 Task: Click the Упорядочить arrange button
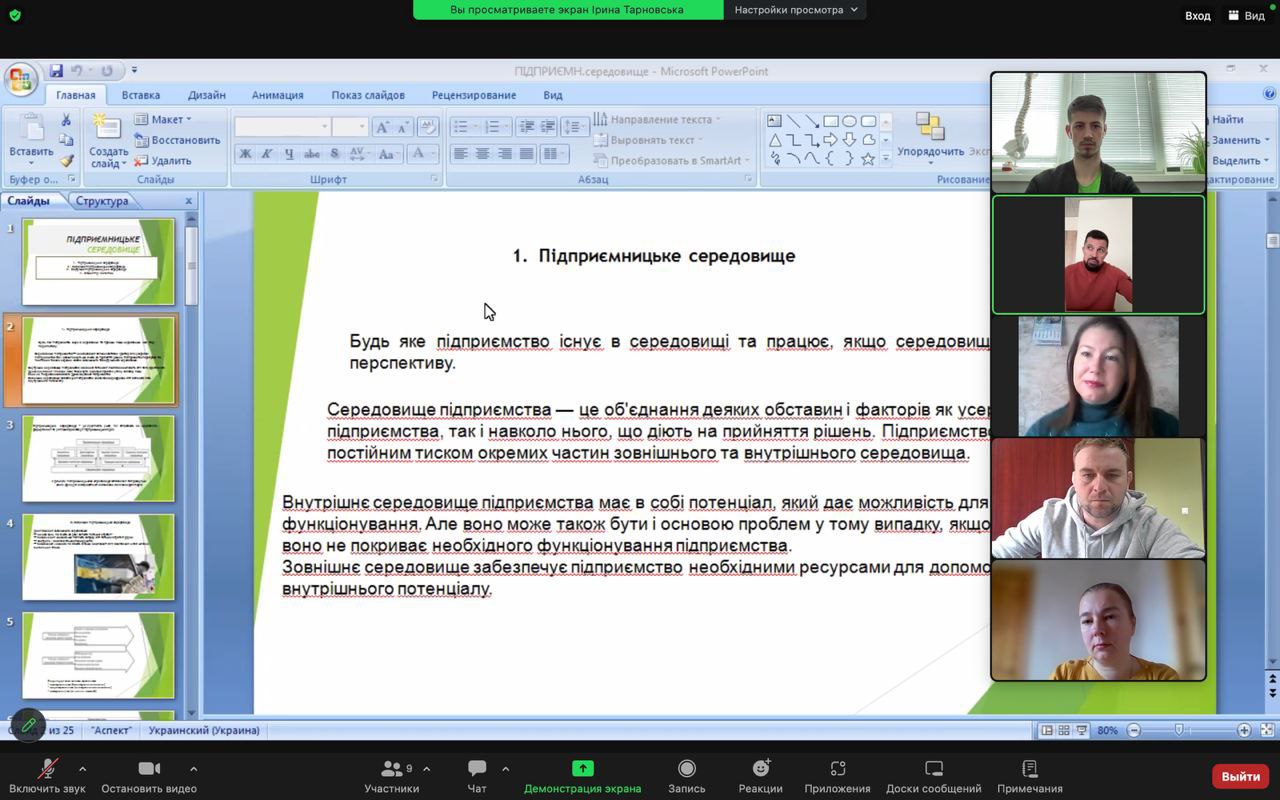pyautogui.click(x=930, y=138)
